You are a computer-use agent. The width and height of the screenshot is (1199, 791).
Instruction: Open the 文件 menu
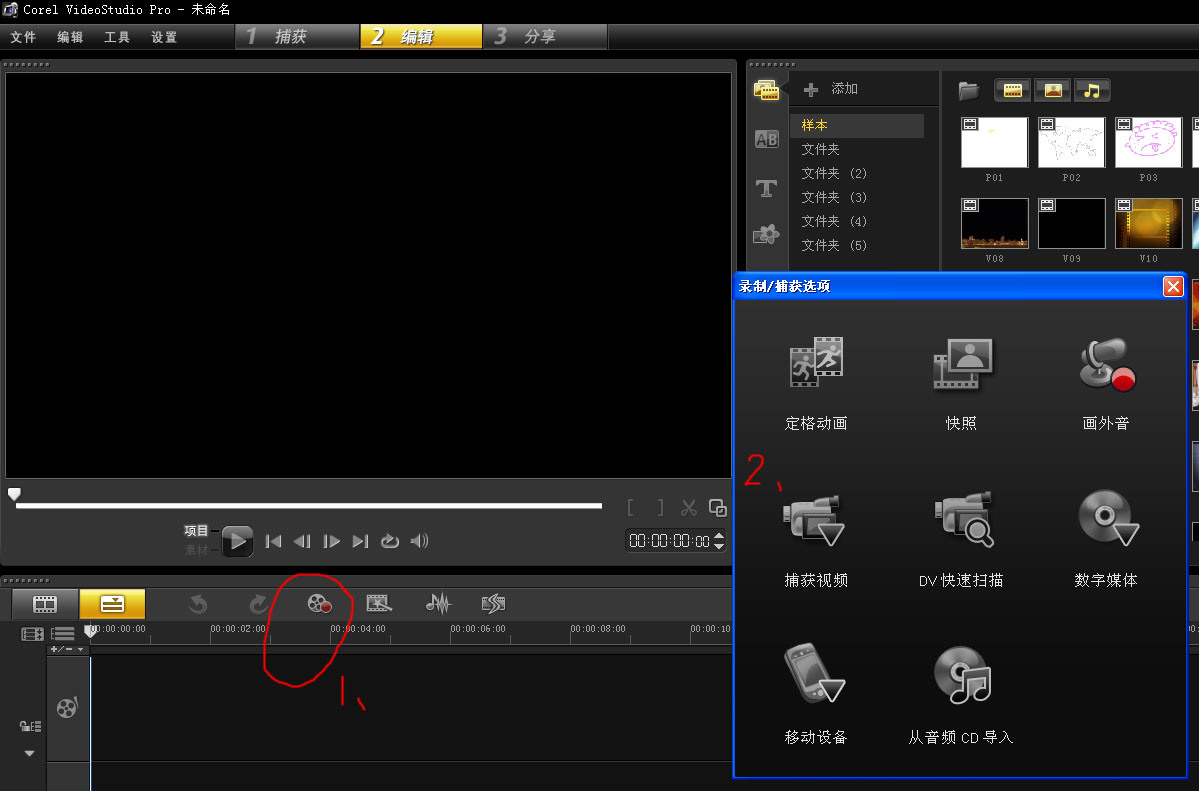[x=23, y=37]
